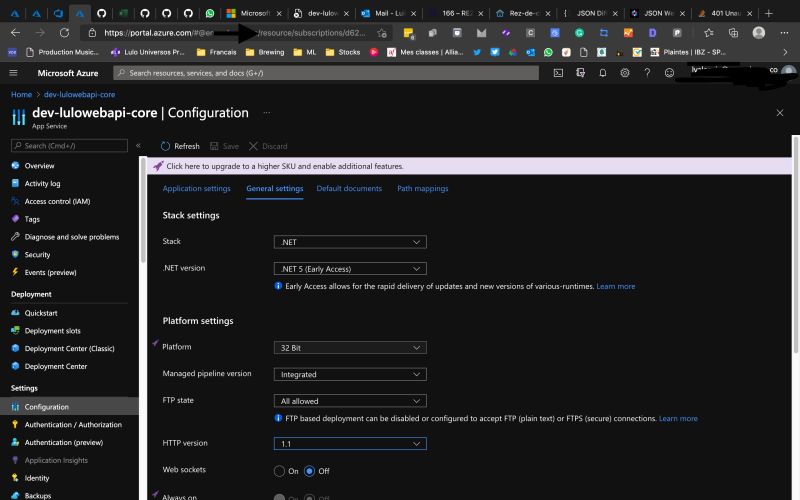800x500 pixels.
Task: Click the sidebar Search (Cmd+/) field
Action: point(69,145)
